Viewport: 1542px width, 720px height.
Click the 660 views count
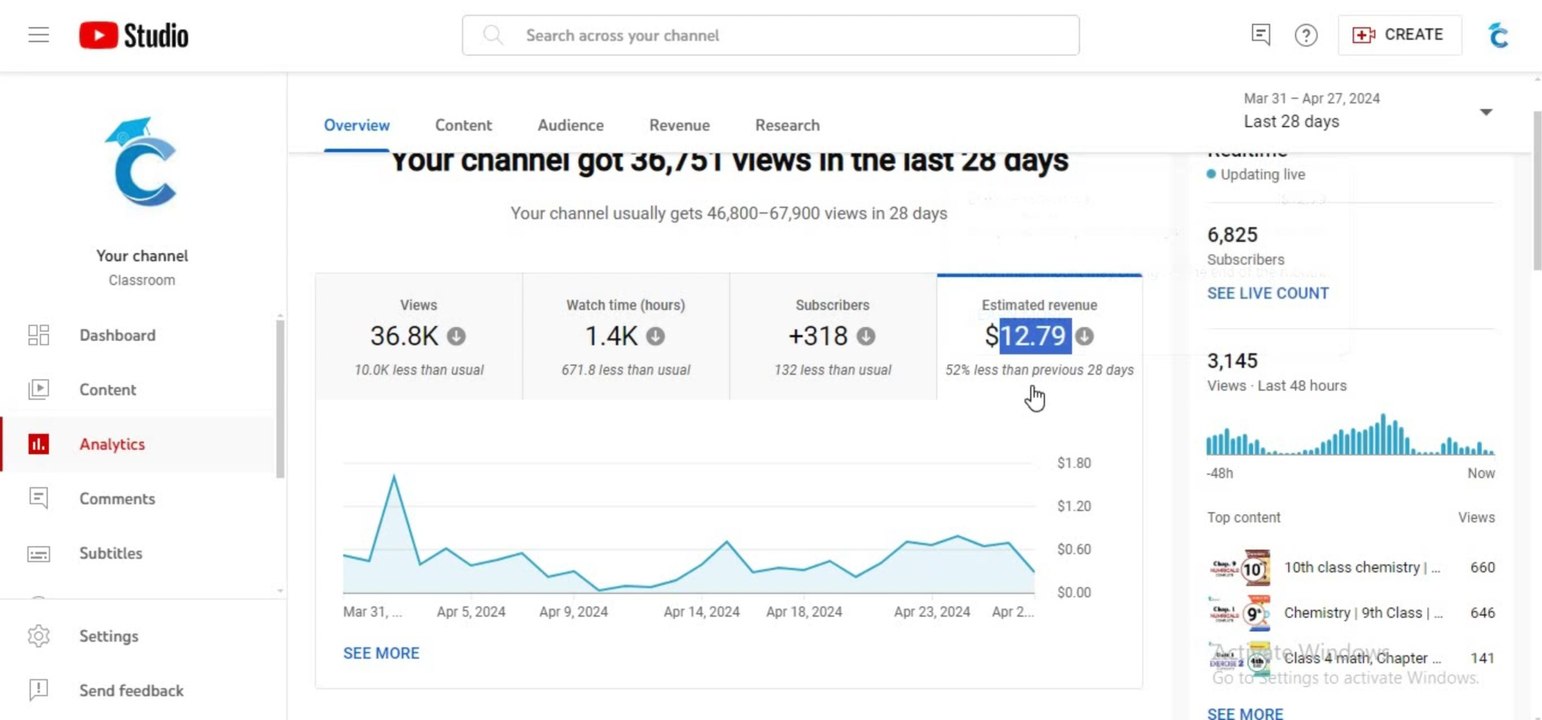point(1483,567)
